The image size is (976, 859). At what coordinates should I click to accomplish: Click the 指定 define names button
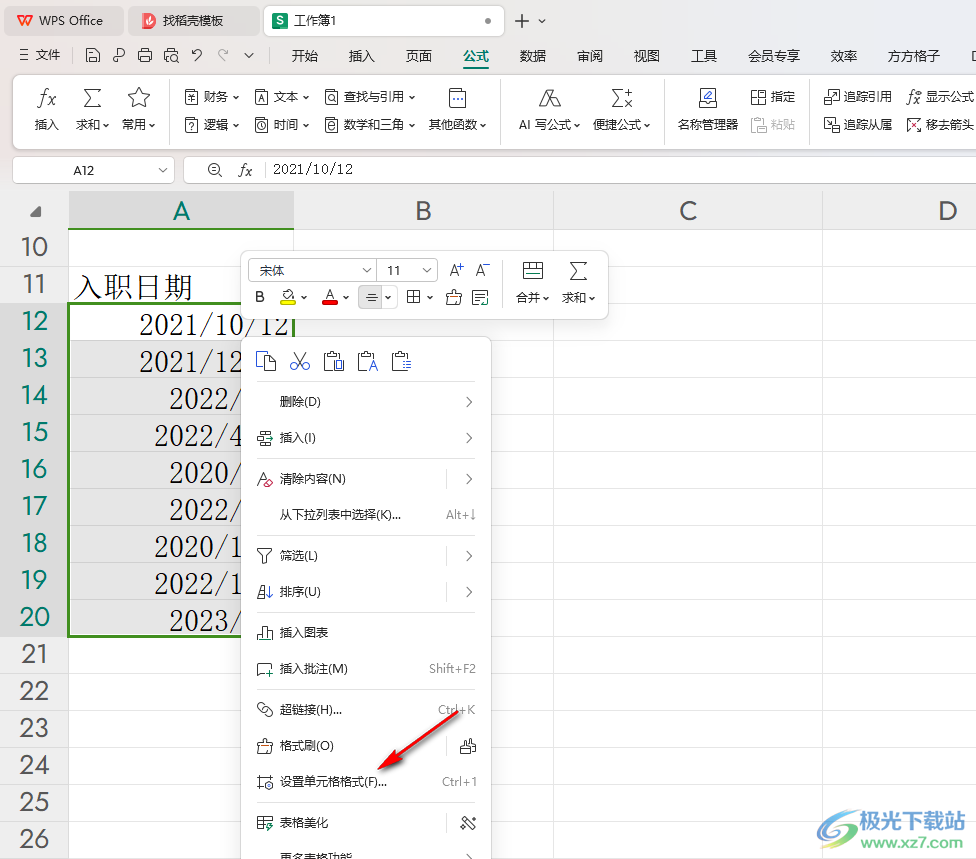pos(772,96)
